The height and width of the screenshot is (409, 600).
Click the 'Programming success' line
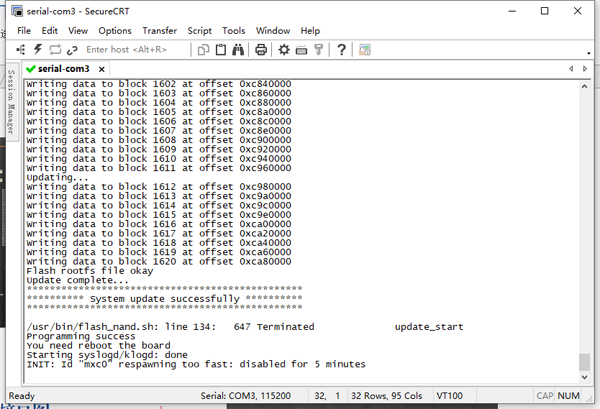[x=81, y=336]
